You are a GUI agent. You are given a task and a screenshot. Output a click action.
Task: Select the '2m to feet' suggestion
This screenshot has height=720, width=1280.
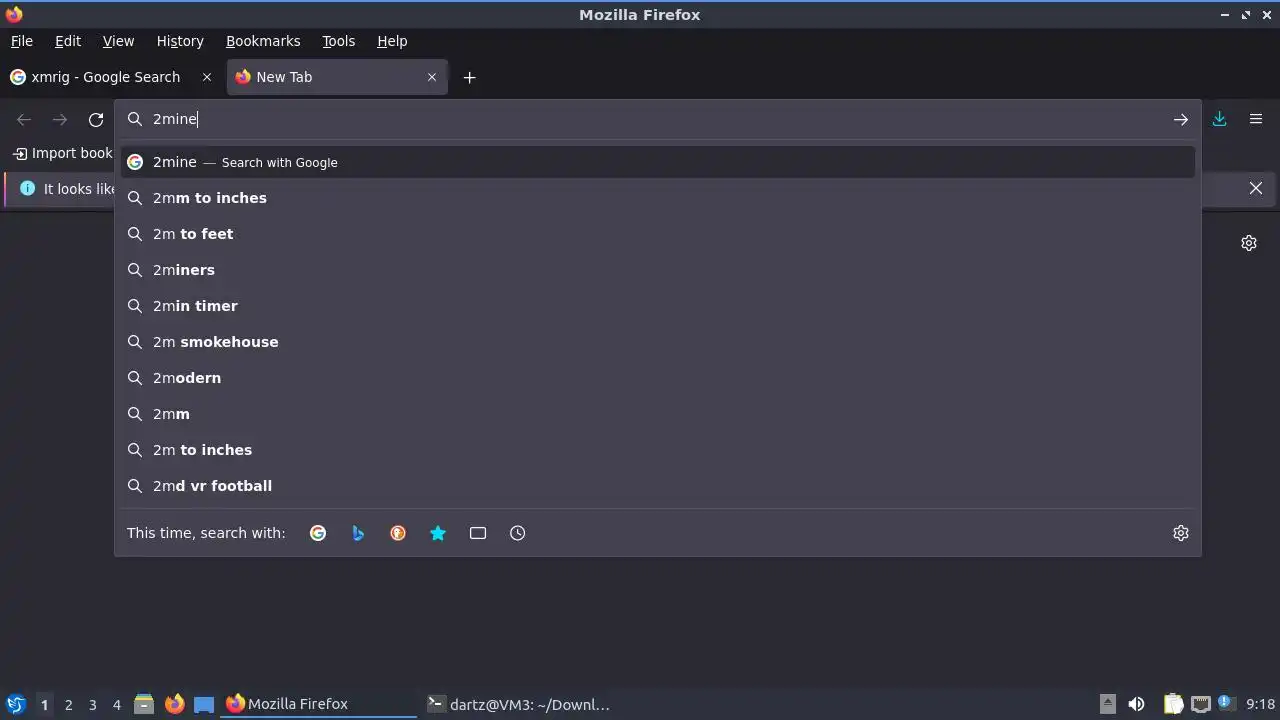pos(658,234)
